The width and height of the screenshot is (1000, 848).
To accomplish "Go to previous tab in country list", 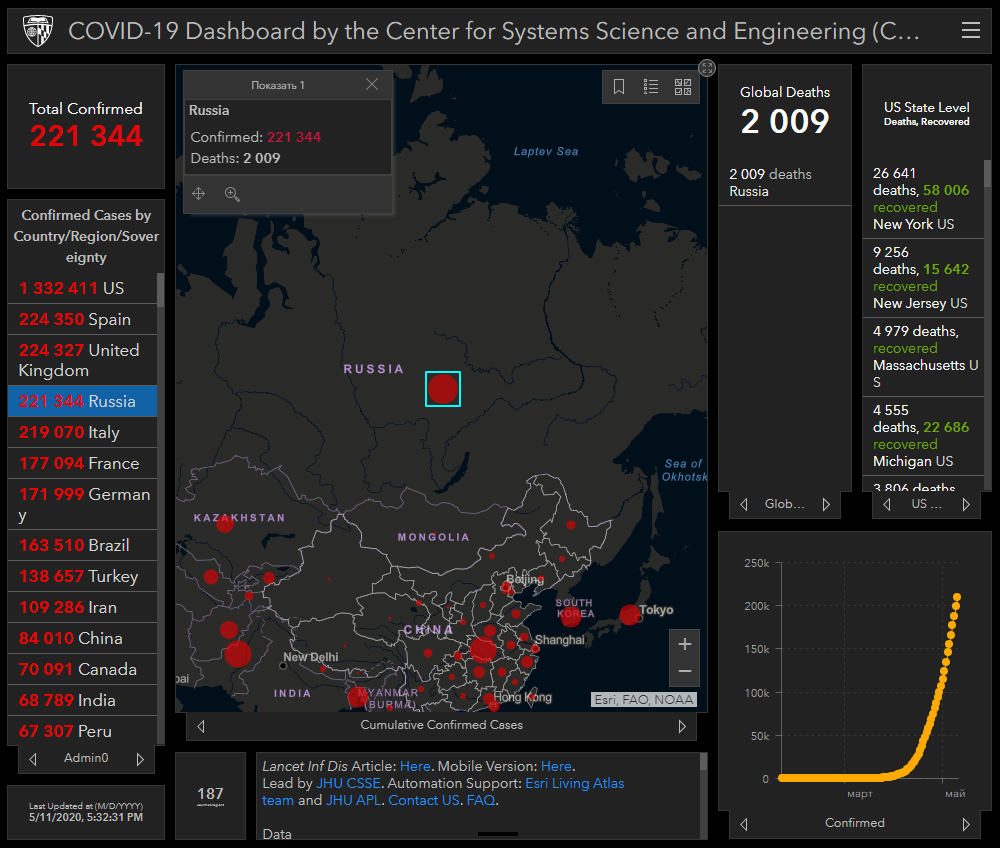I will pos(33,759).
